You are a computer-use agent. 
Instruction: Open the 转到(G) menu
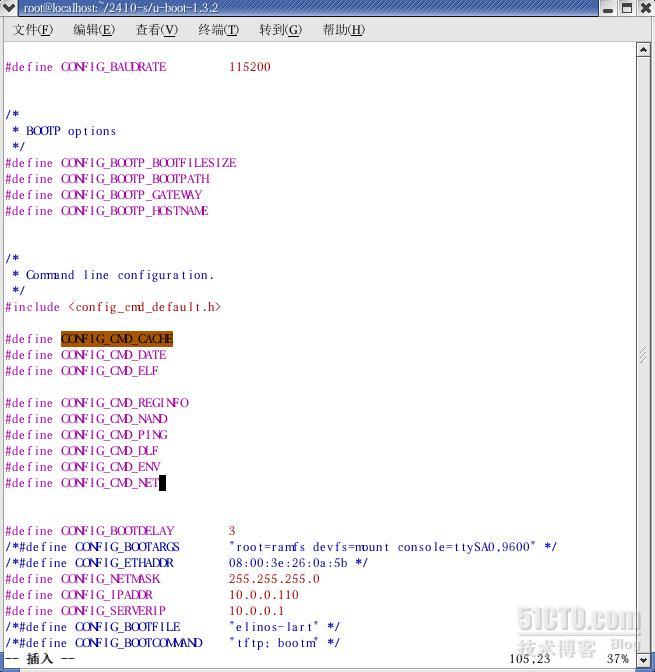point(281,30)
